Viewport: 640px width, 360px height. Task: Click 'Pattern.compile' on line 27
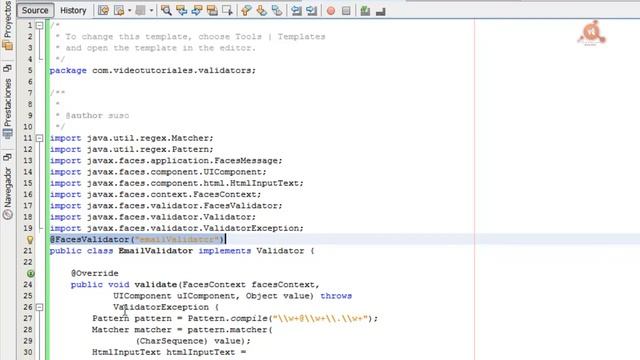coord(227,318)
